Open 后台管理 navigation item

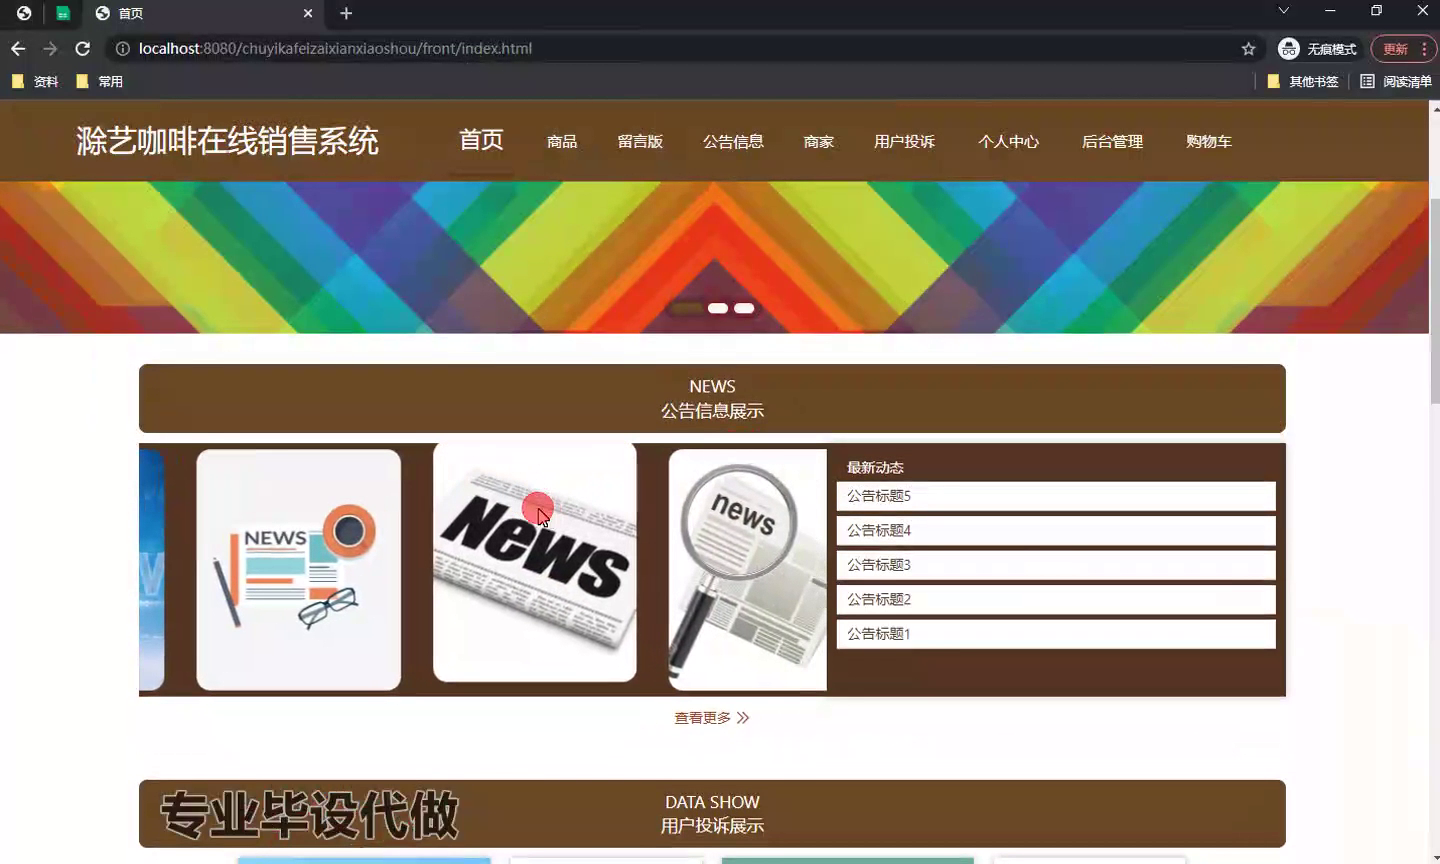tap(1112, 141)
